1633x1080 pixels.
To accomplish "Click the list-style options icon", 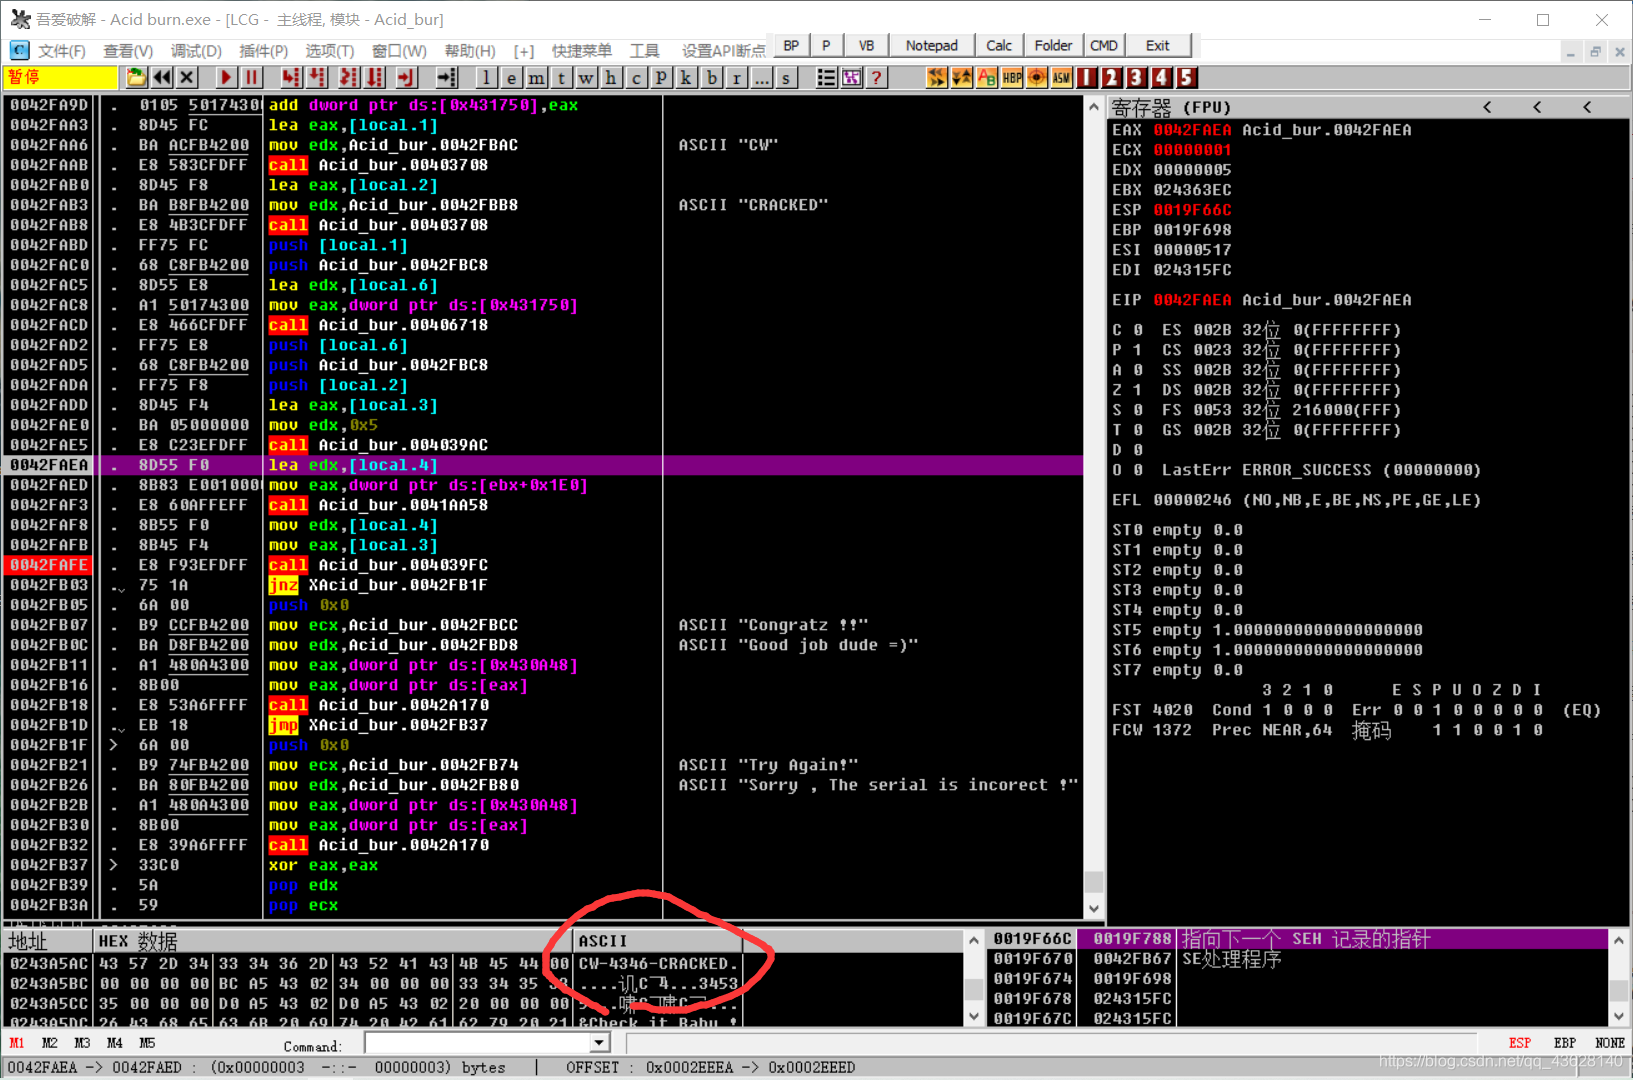I will (x=826, y=77).
